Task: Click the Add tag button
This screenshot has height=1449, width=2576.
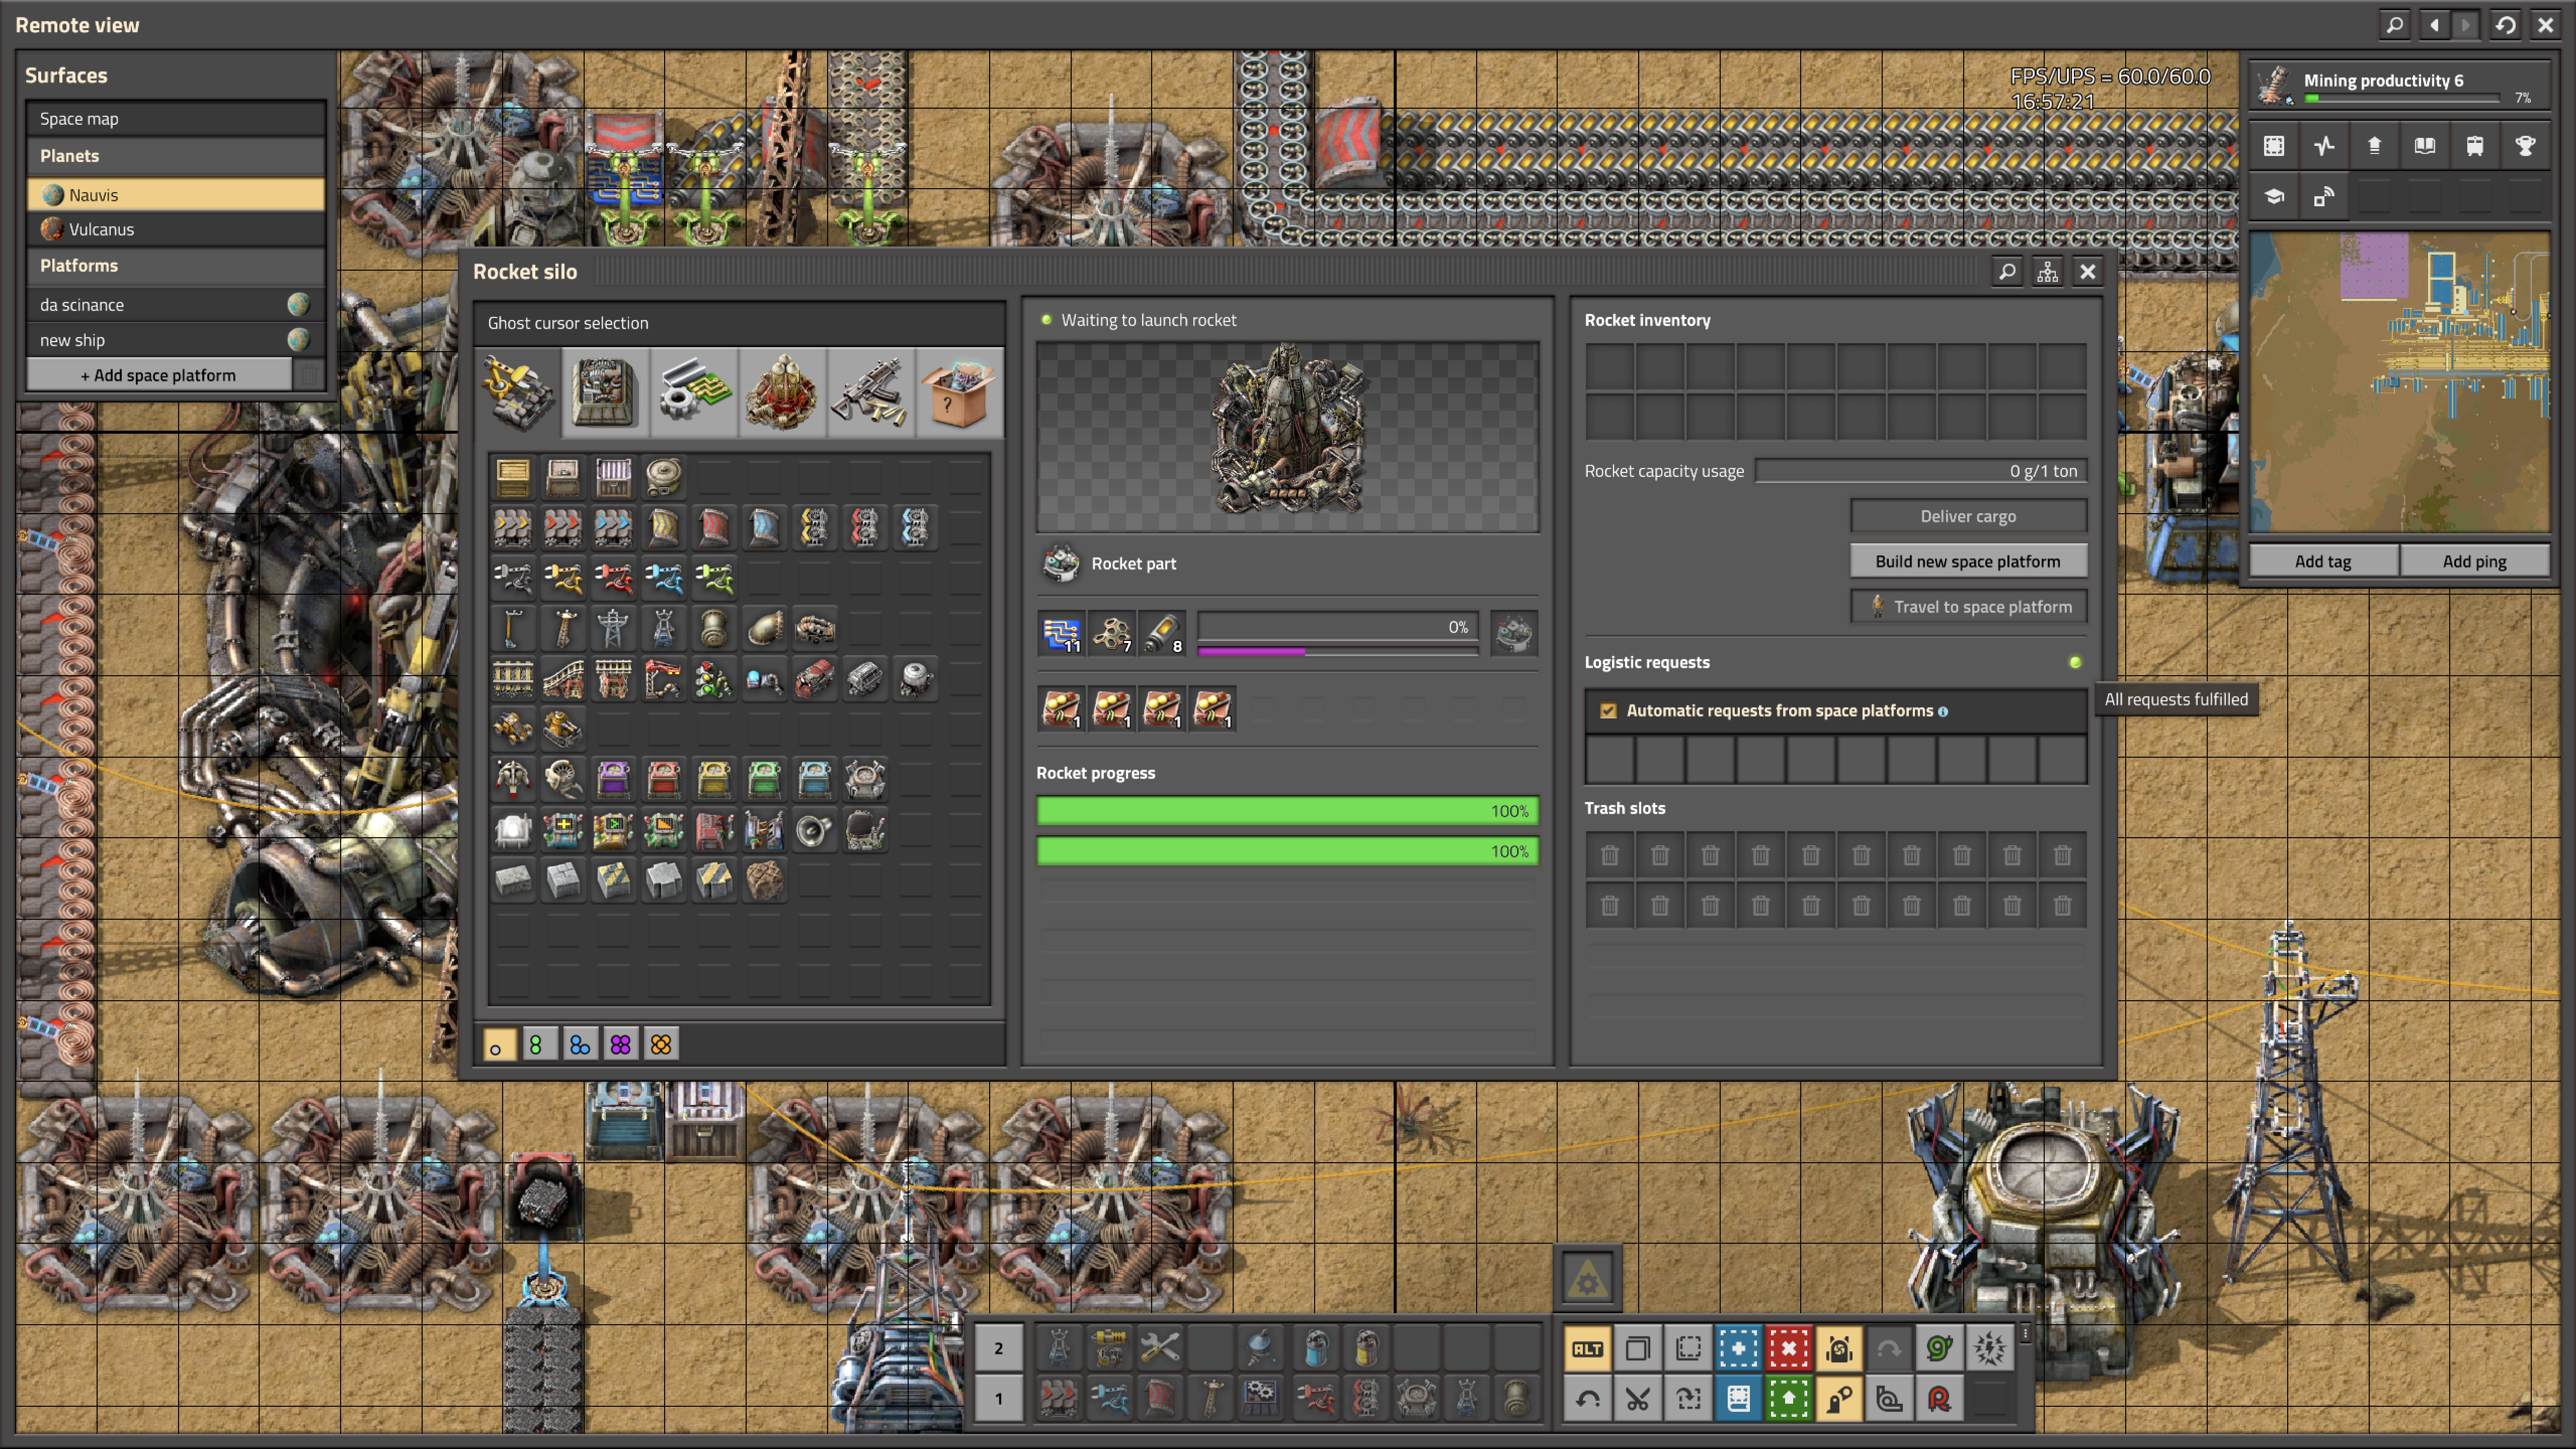Action: (x=2323, y=561)
